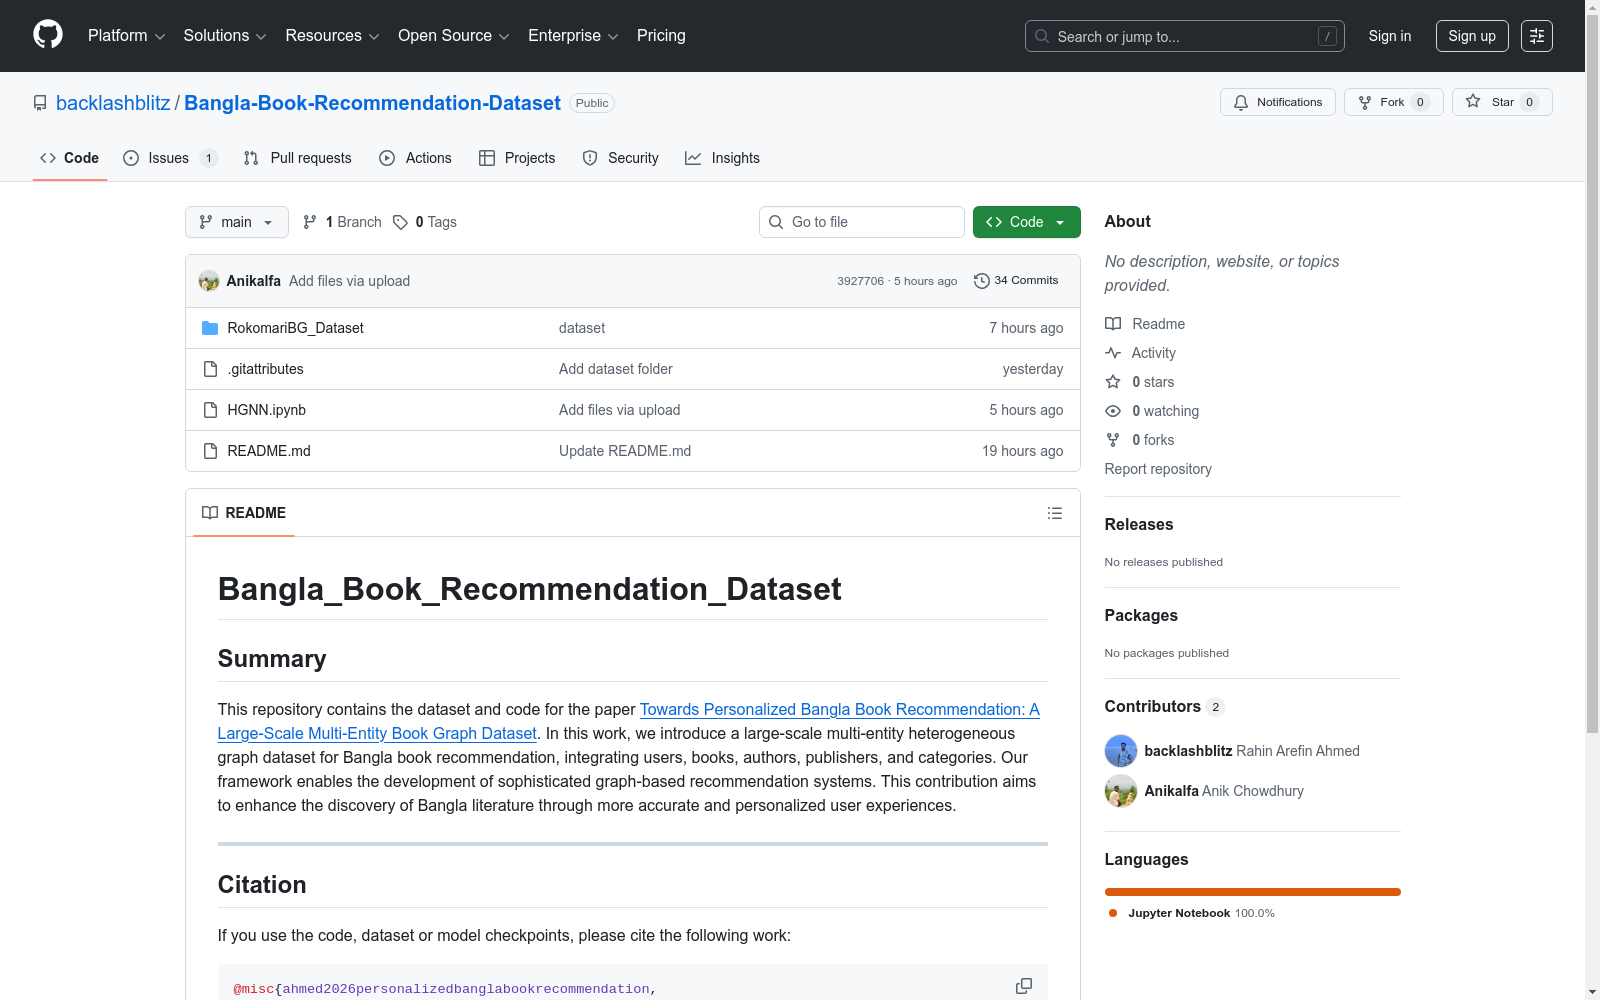Click the Search or jump to field
Image resolution: width=1600 pixels, height=1000 pixels.
click(x=1185, y=36)
